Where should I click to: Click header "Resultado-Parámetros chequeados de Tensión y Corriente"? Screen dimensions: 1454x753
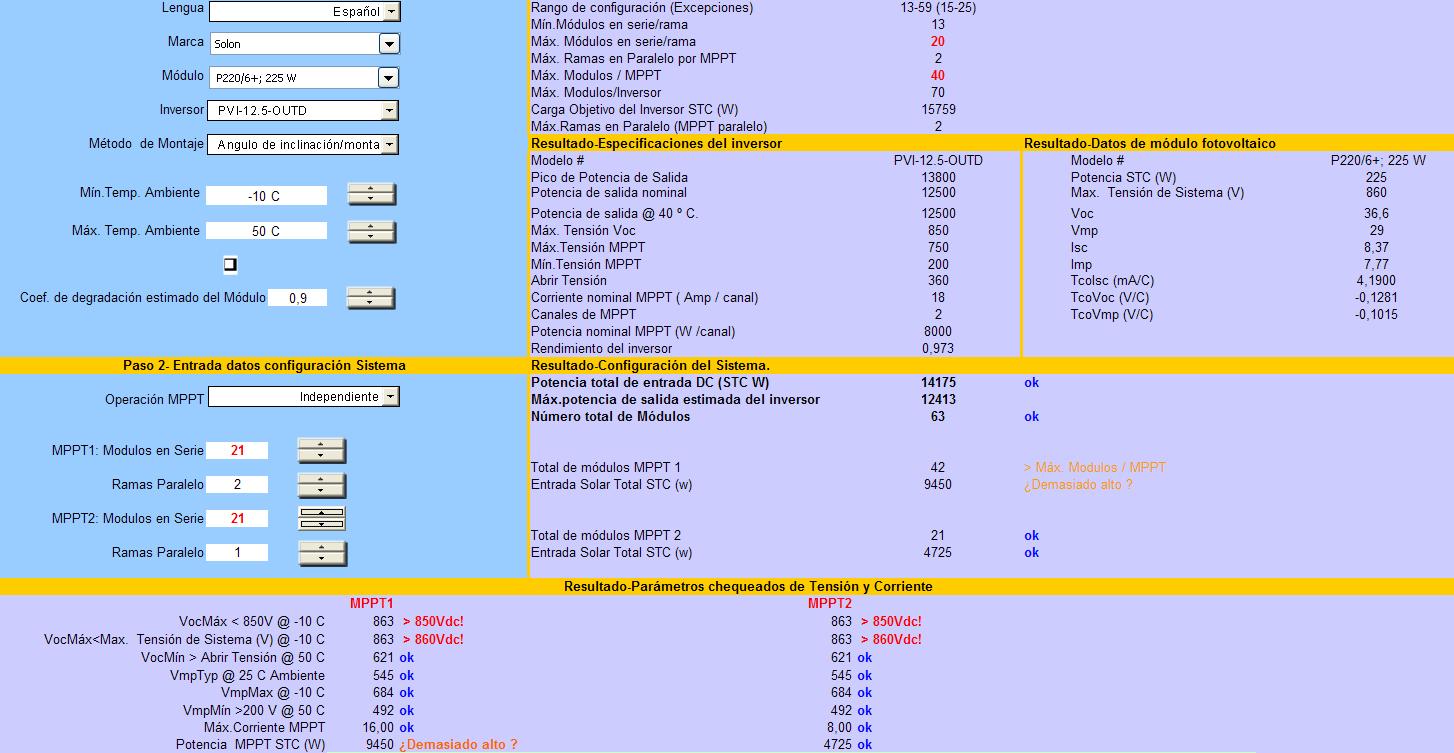(748, 587)
